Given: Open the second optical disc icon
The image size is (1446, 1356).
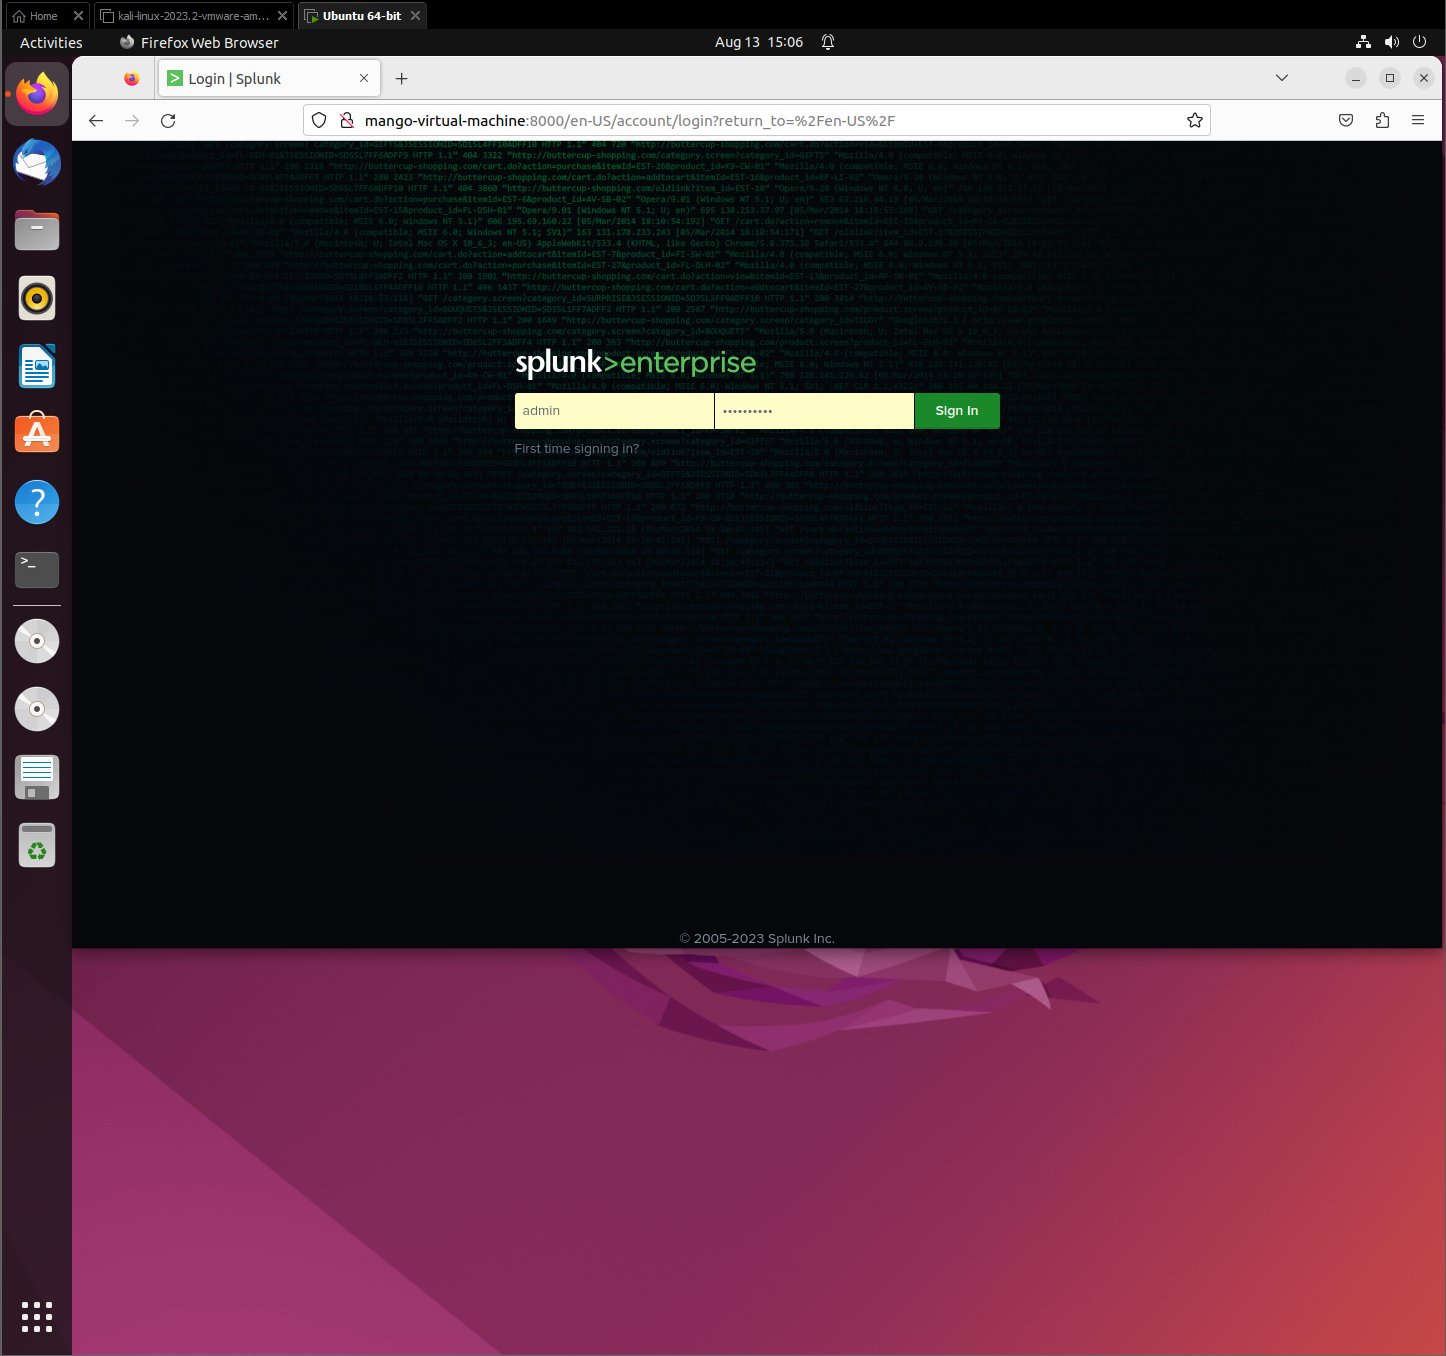Looking at the screenshot, I should point(37,709).
